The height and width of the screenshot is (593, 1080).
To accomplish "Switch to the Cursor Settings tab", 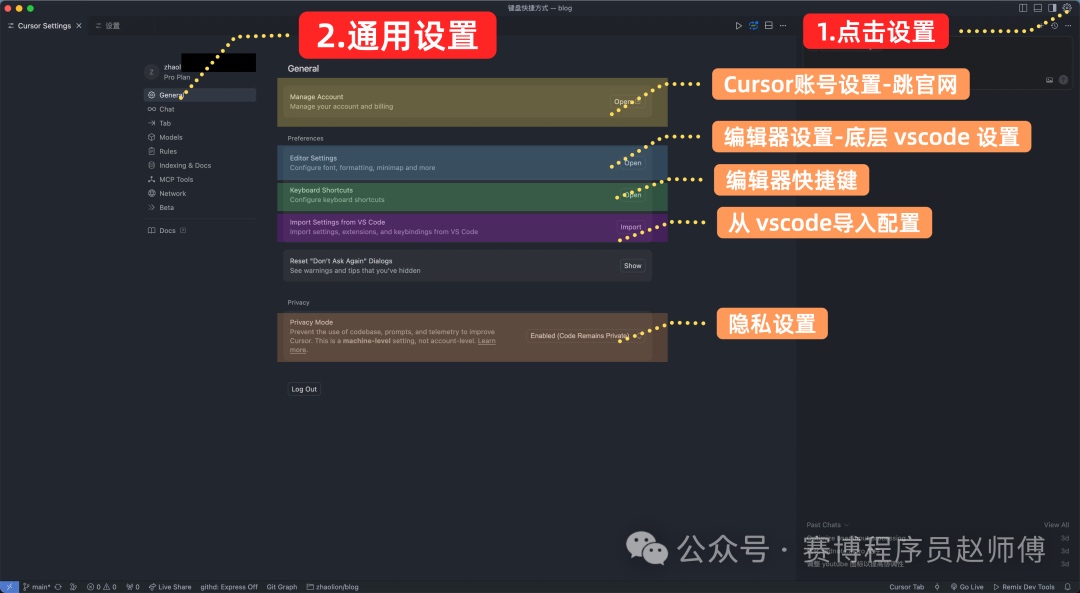I will (x=43, y=25).
